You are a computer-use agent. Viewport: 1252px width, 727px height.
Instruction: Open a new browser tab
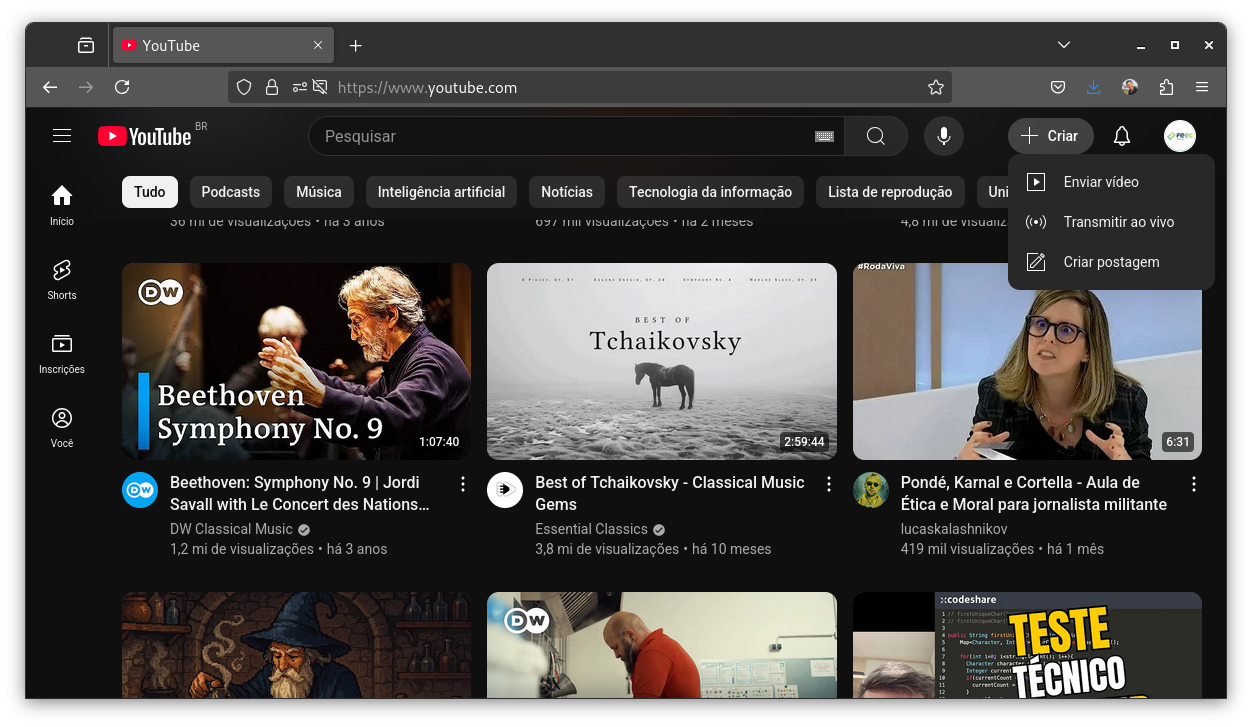tap(355, 46)
